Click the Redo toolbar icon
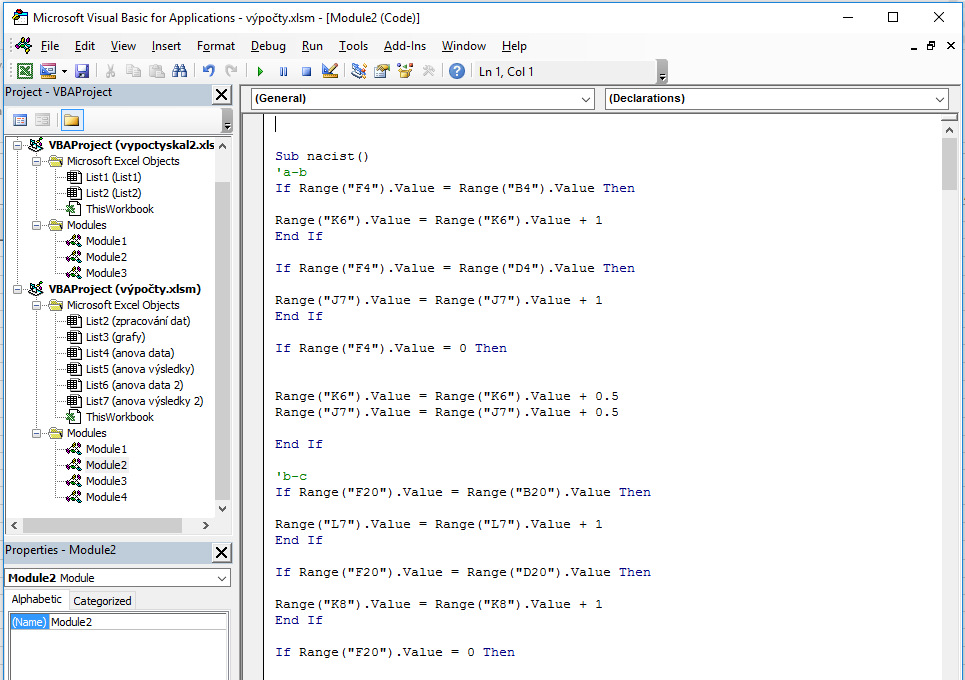The width and height of the screenshot is (965, 680). pos(231,71)
